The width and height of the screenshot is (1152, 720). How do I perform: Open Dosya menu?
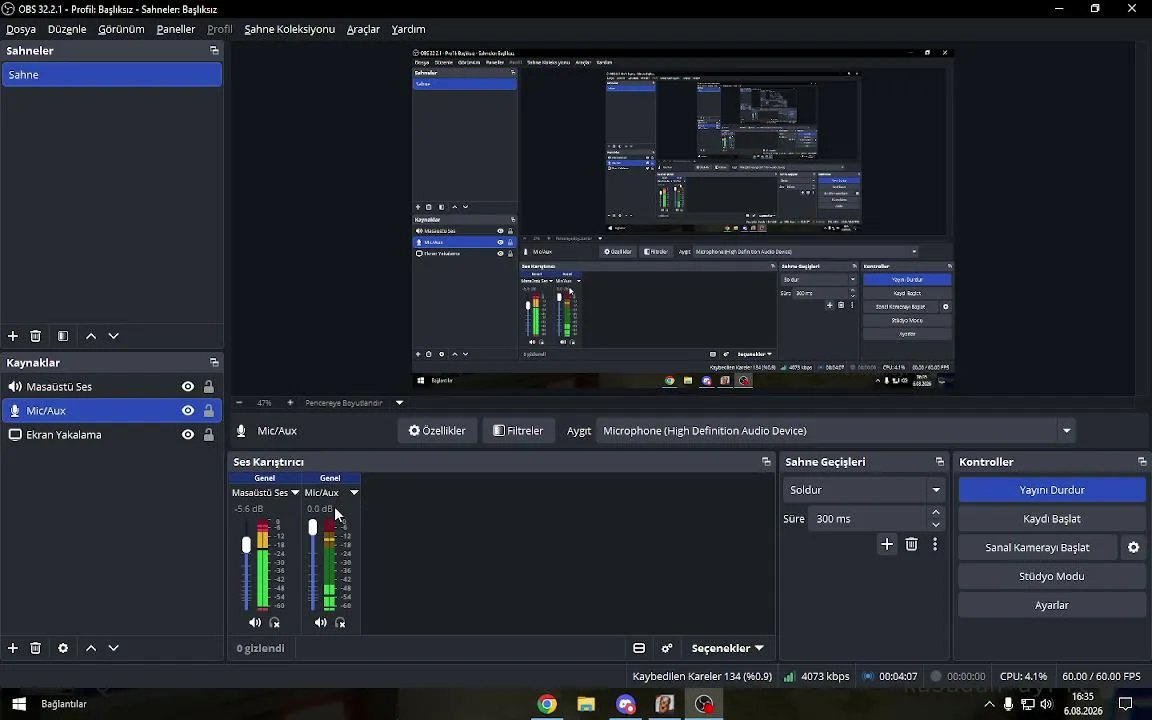[x=21, y=29]
